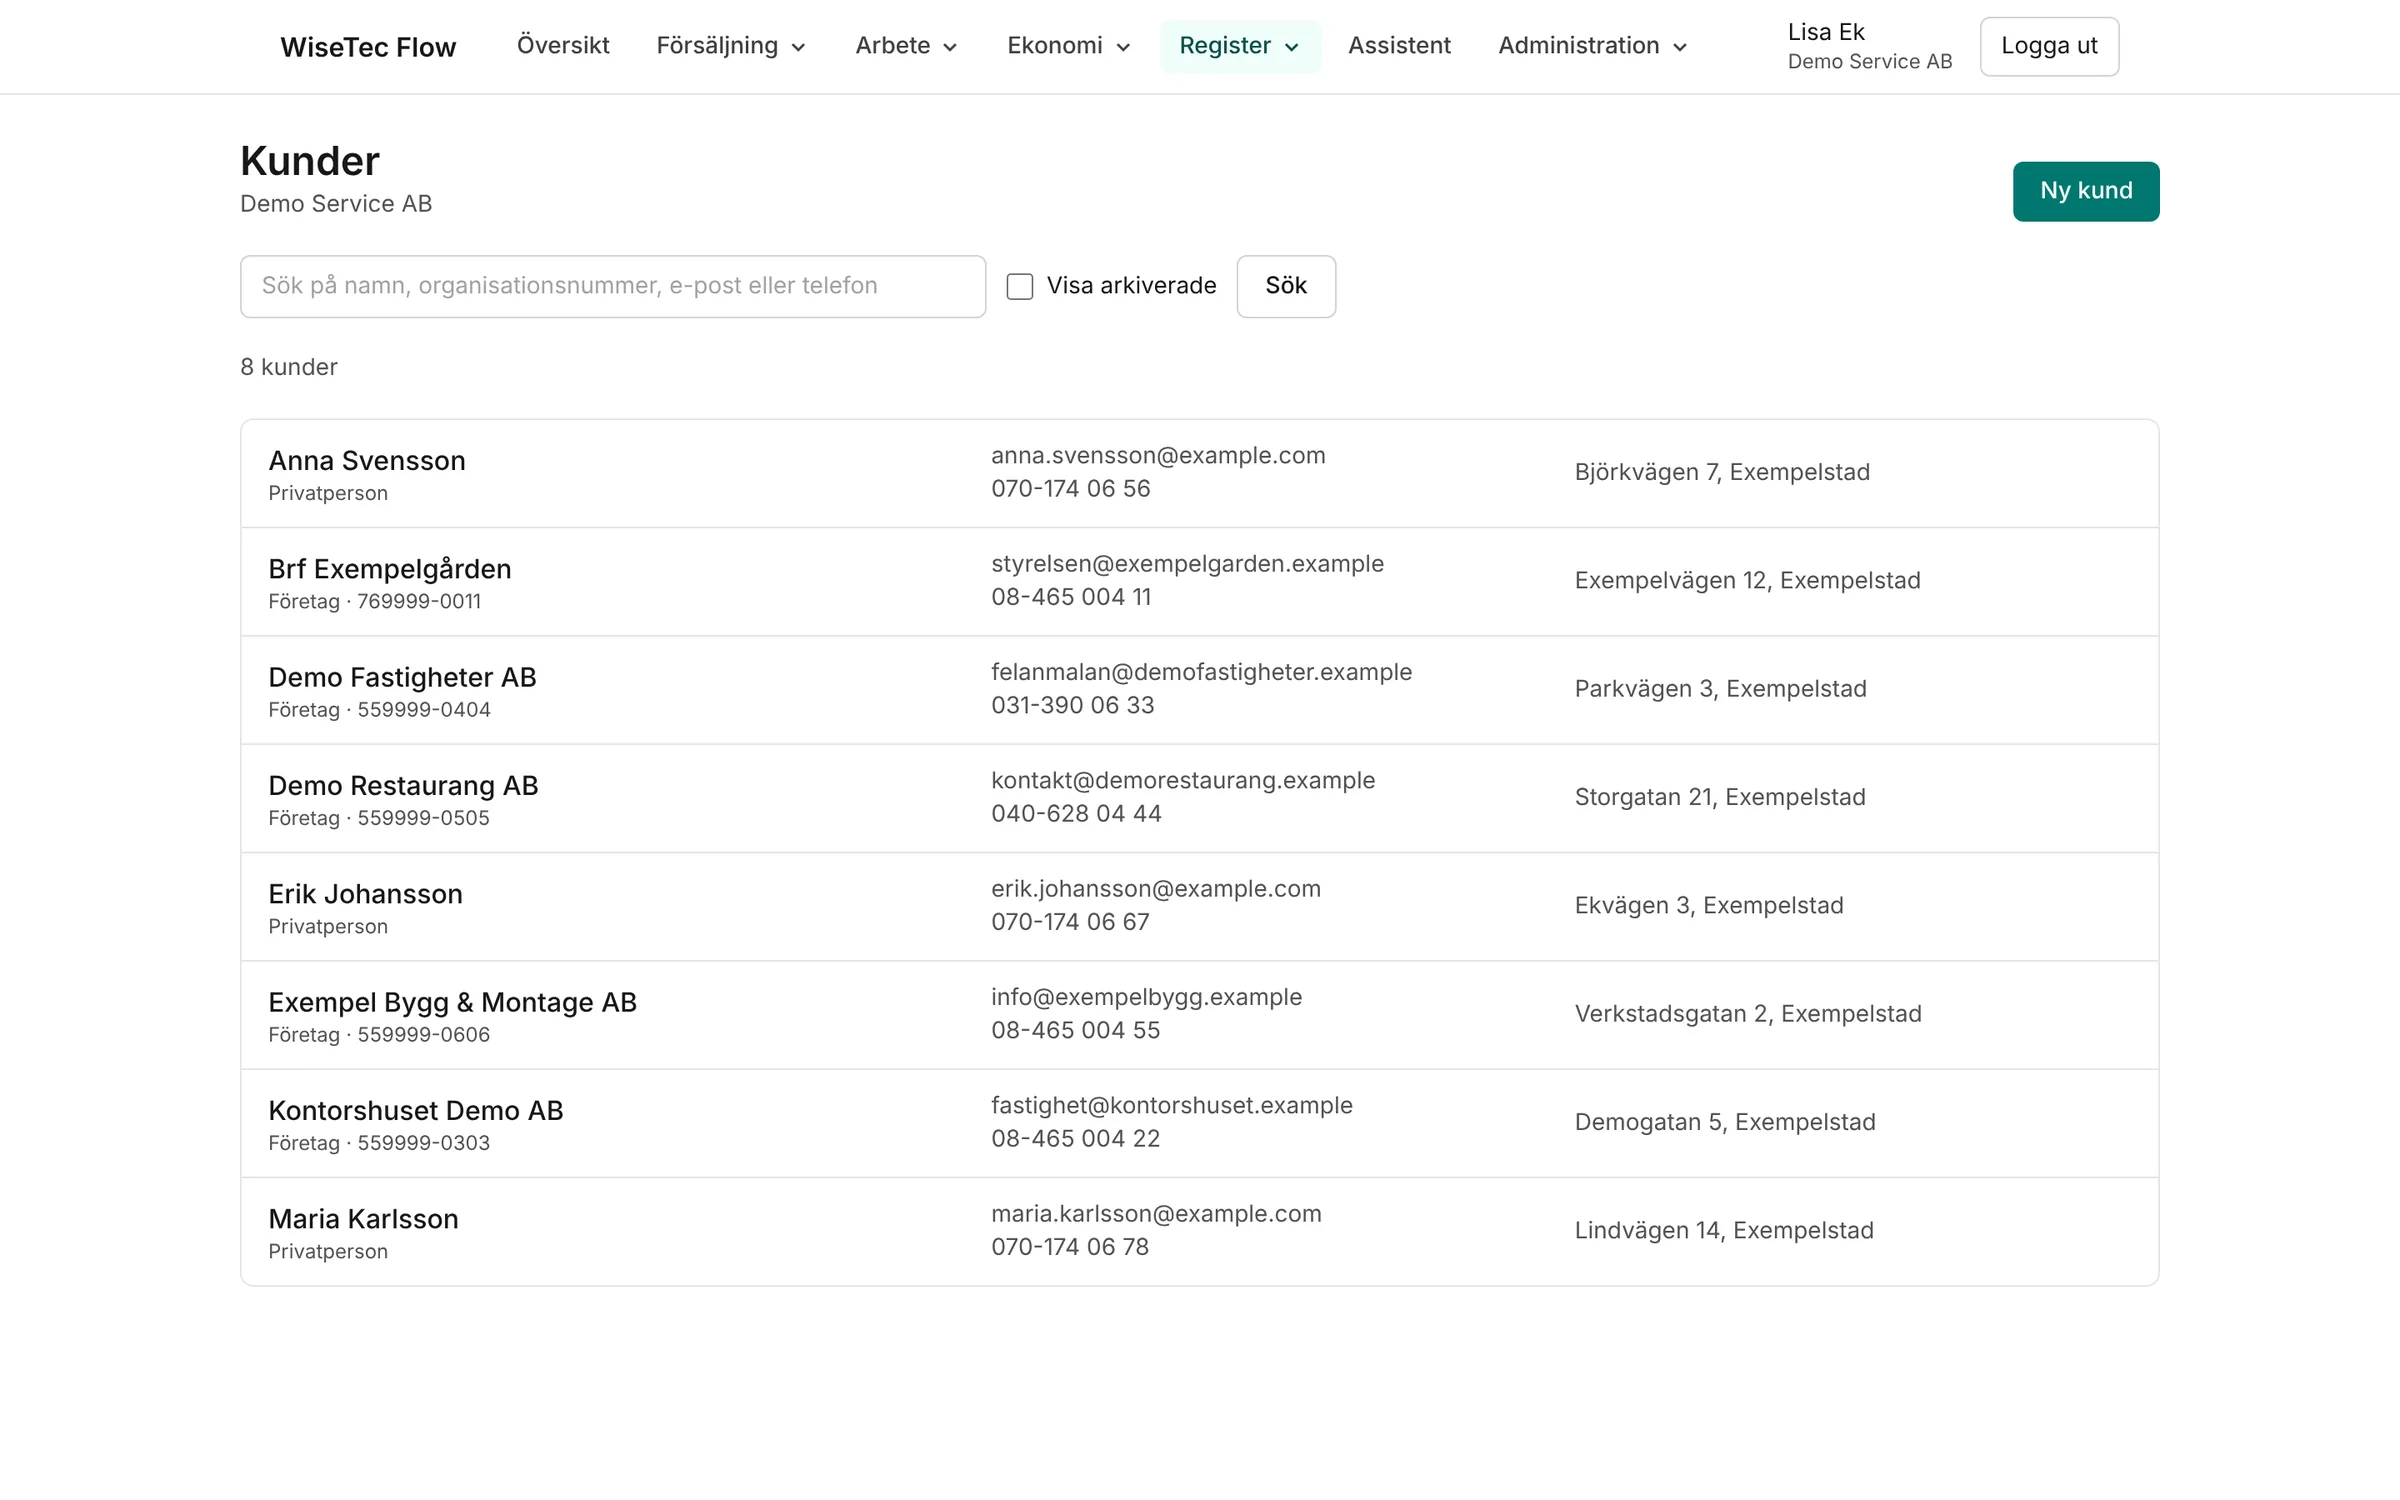
Task: Expand the Ekonomi menu
Action: [x=1068, y=46]
